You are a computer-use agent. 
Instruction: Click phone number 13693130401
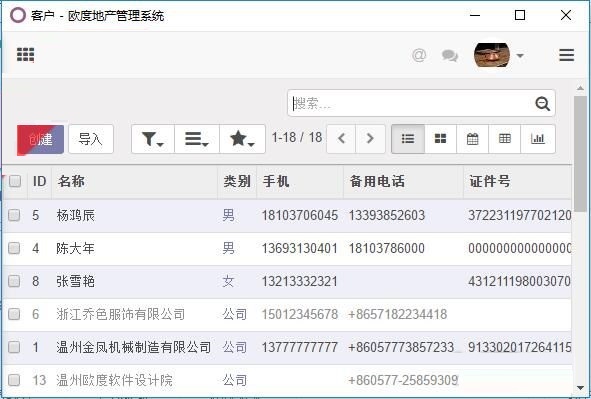[x=300, y=248]
